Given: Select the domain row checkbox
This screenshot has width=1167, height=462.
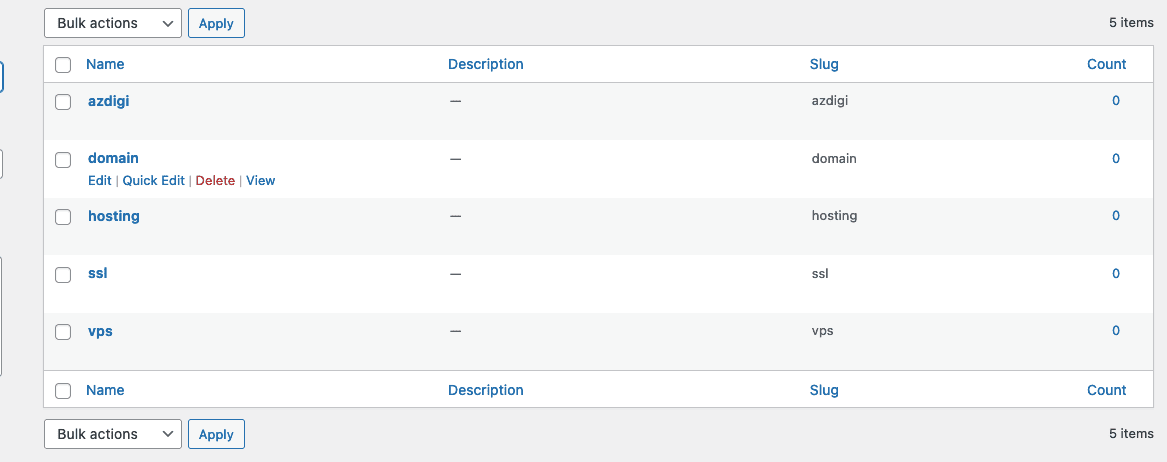Looking at the screenshot, I should pos(63,159).
